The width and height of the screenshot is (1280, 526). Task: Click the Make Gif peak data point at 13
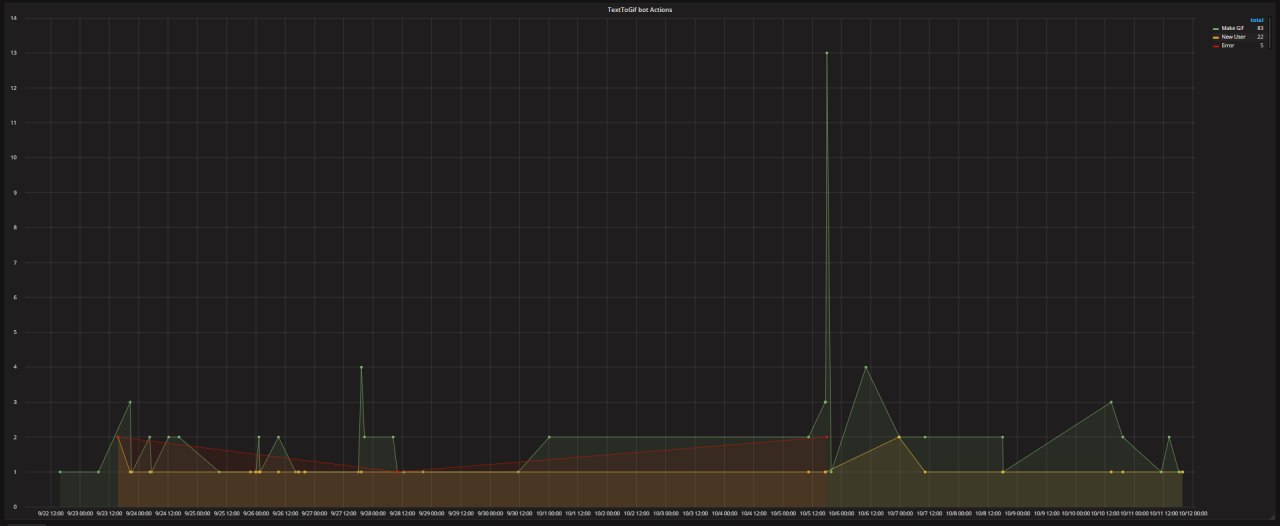coord(826,53)
